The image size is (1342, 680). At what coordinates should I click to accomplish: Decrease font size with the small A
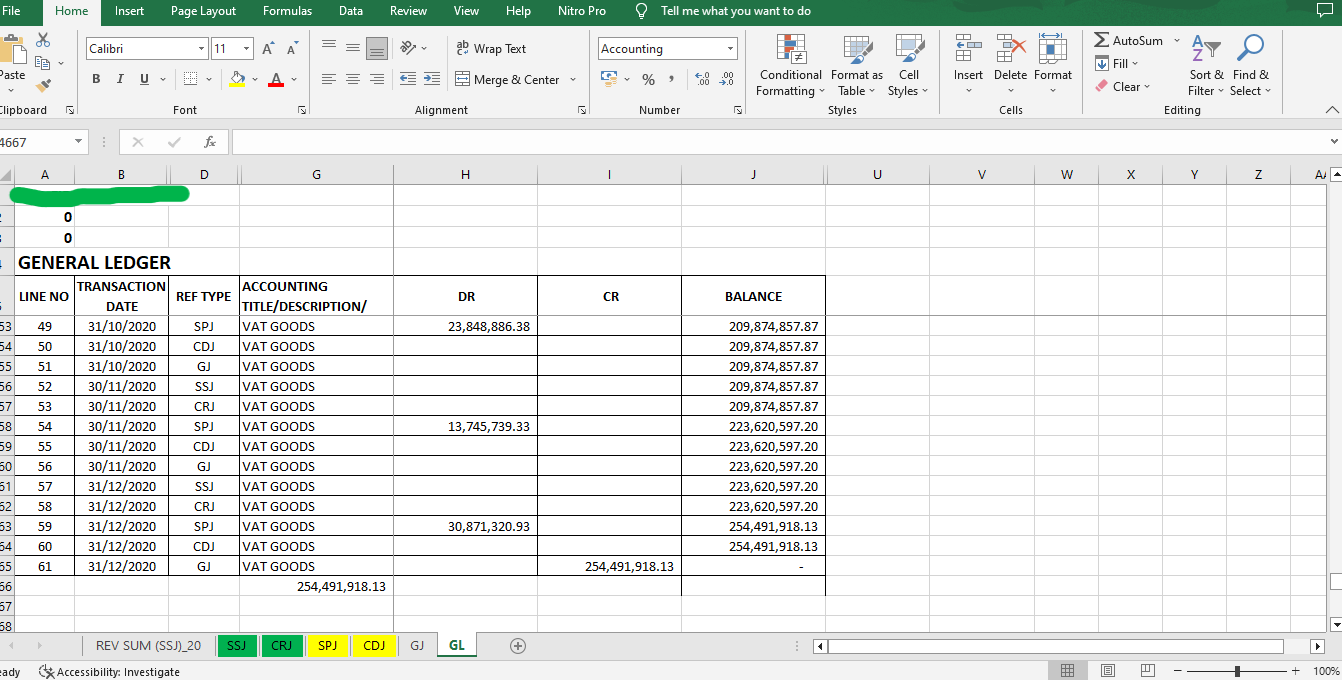click(x=292, y=49)
